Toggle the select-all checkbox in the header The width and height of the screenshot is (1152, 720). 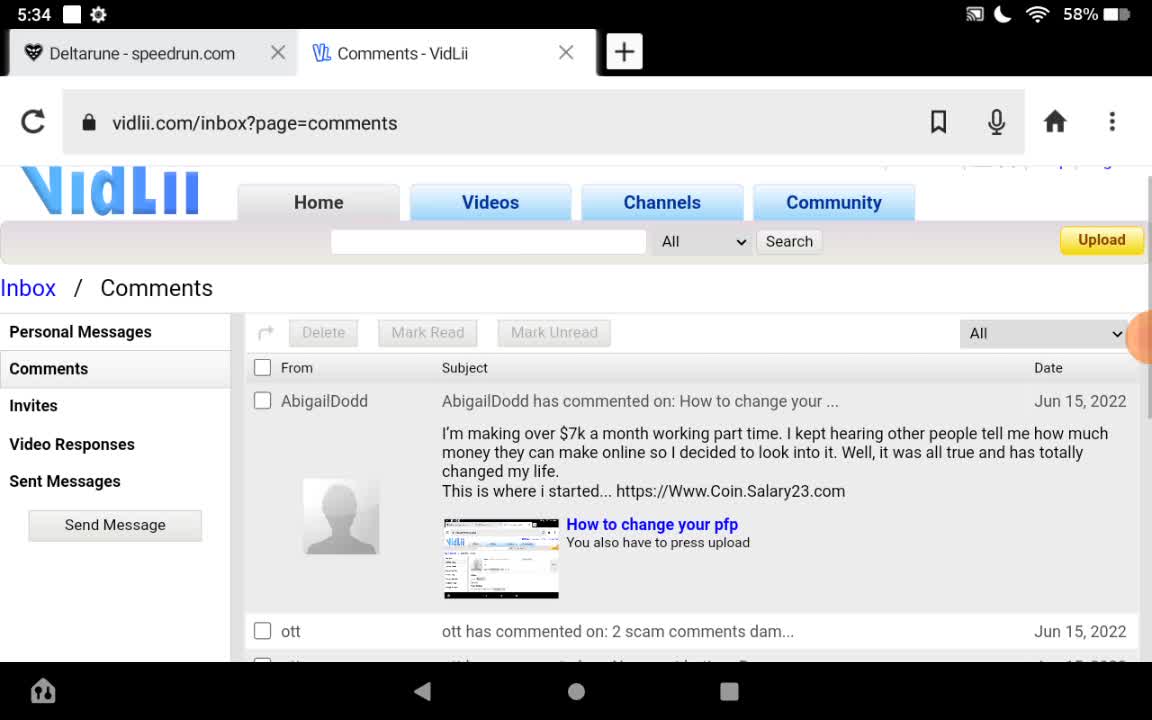262,367
